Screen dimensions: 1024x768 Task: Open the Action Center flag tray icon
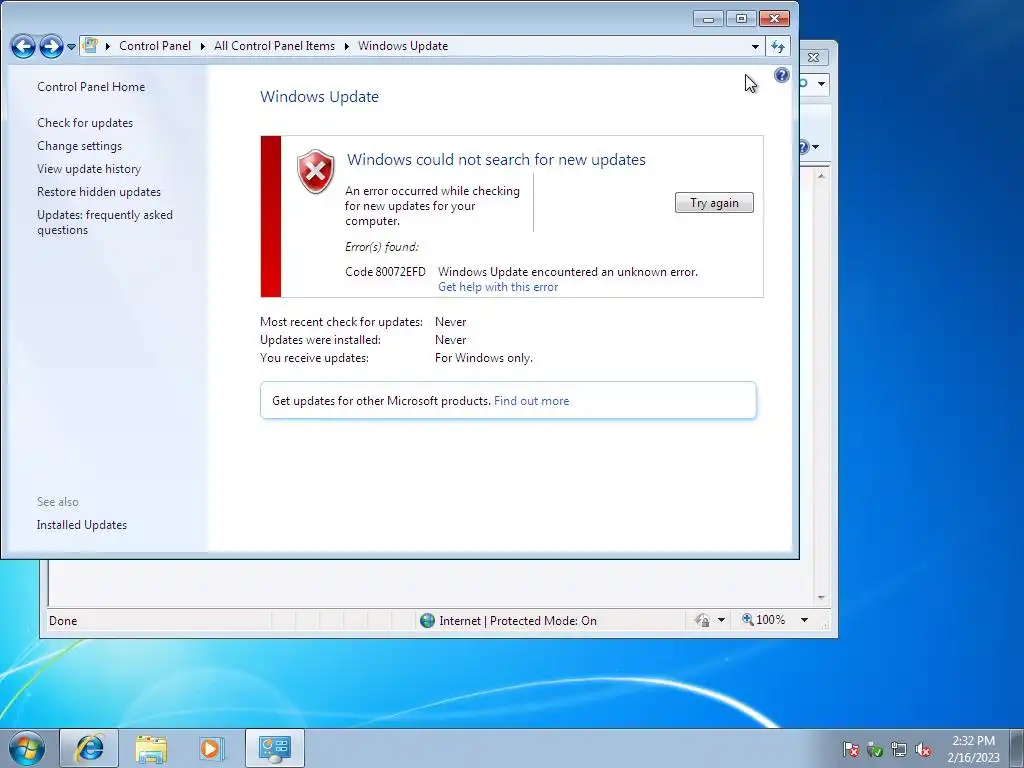click(850, 750)
